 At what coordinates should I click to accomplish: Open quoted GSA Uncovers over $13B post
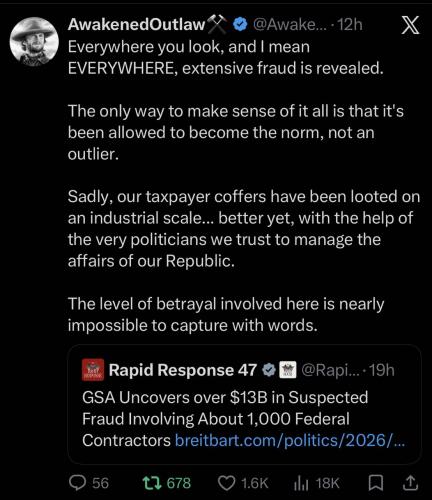pyautogui.click(x=244, y=404)
